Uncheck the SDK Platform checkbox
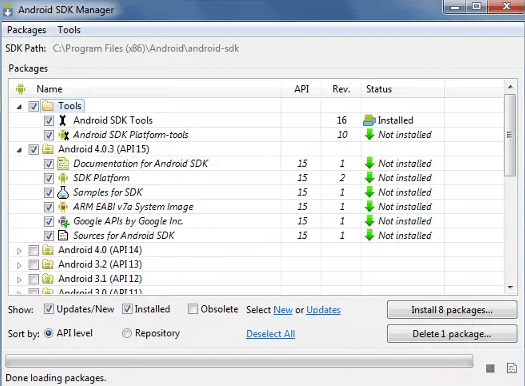 coord(49,178)
